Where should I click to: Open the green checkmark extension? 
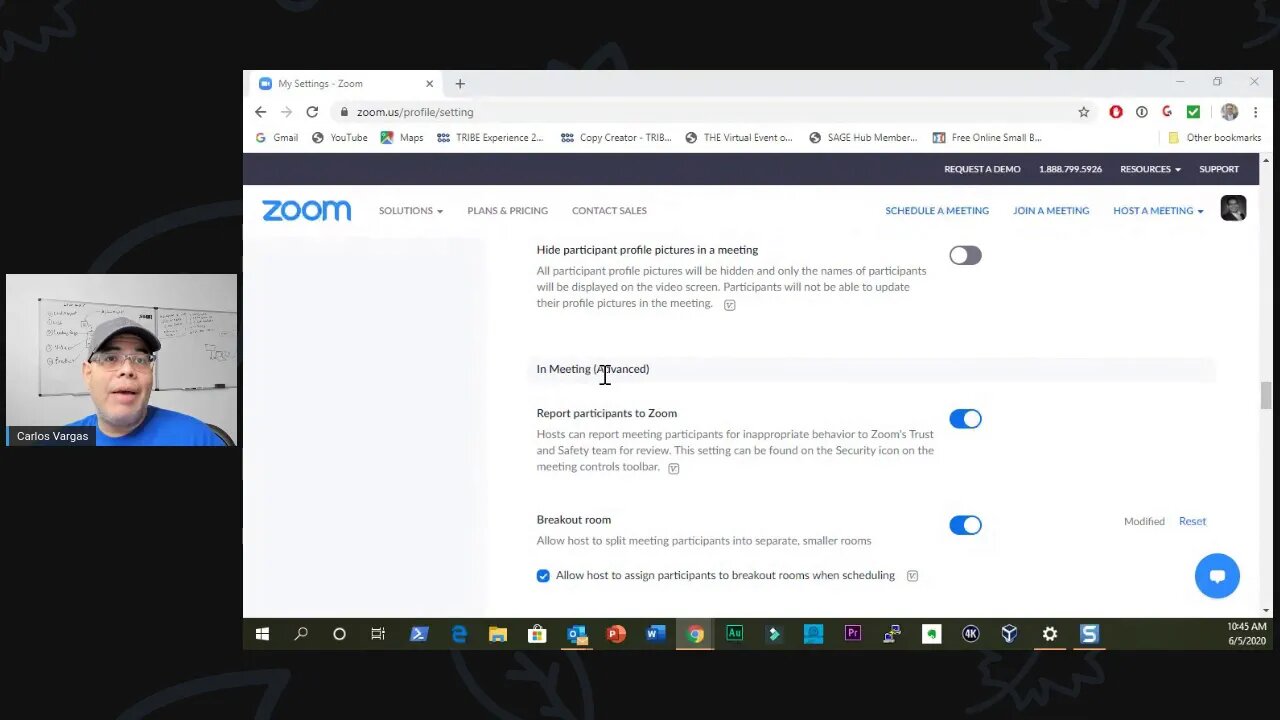coord(1193,112)
